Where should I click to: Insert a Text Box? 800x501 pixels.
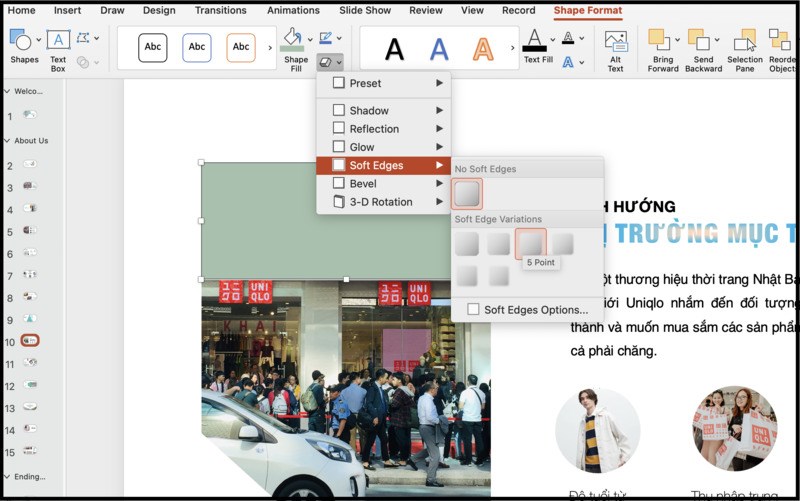[x=58, y=41]
